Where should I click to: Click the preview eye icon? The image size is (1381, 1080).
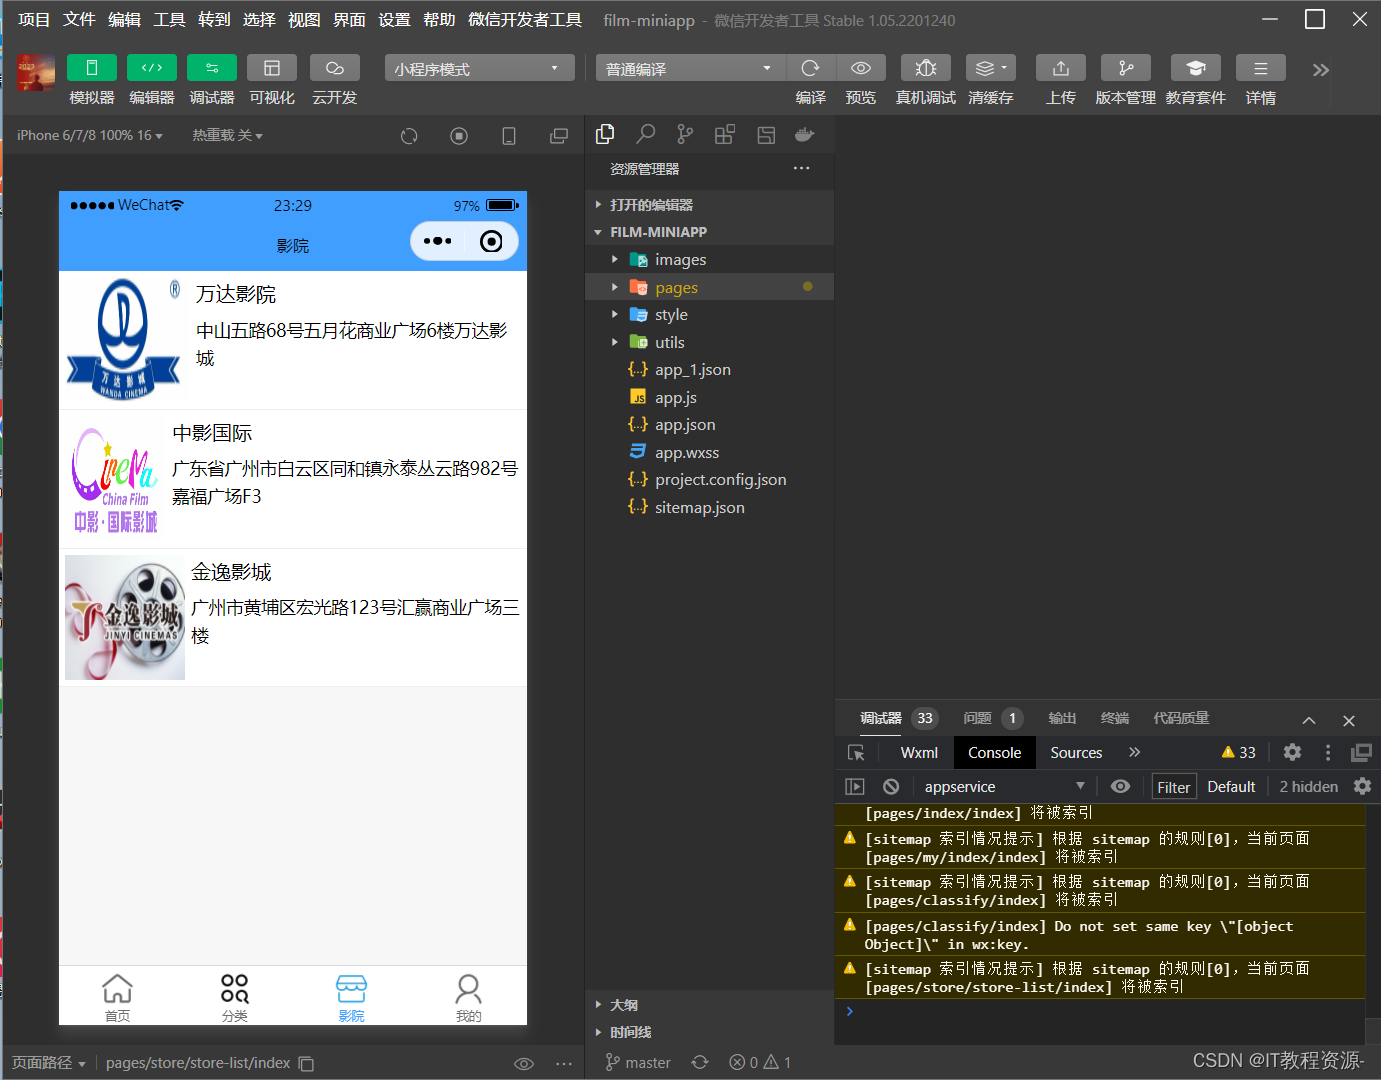(861, 68)
